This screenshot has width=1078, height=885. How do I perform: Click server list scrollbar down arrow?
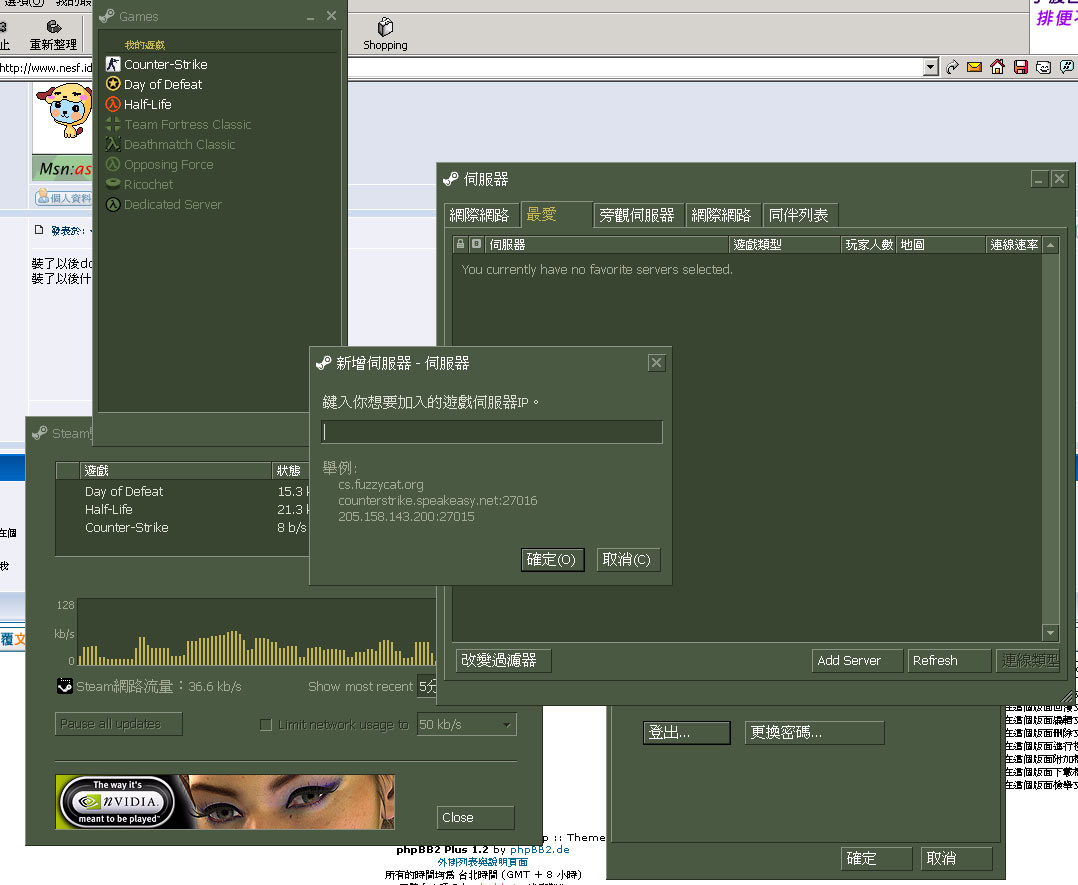click(x=1050, y=633)
